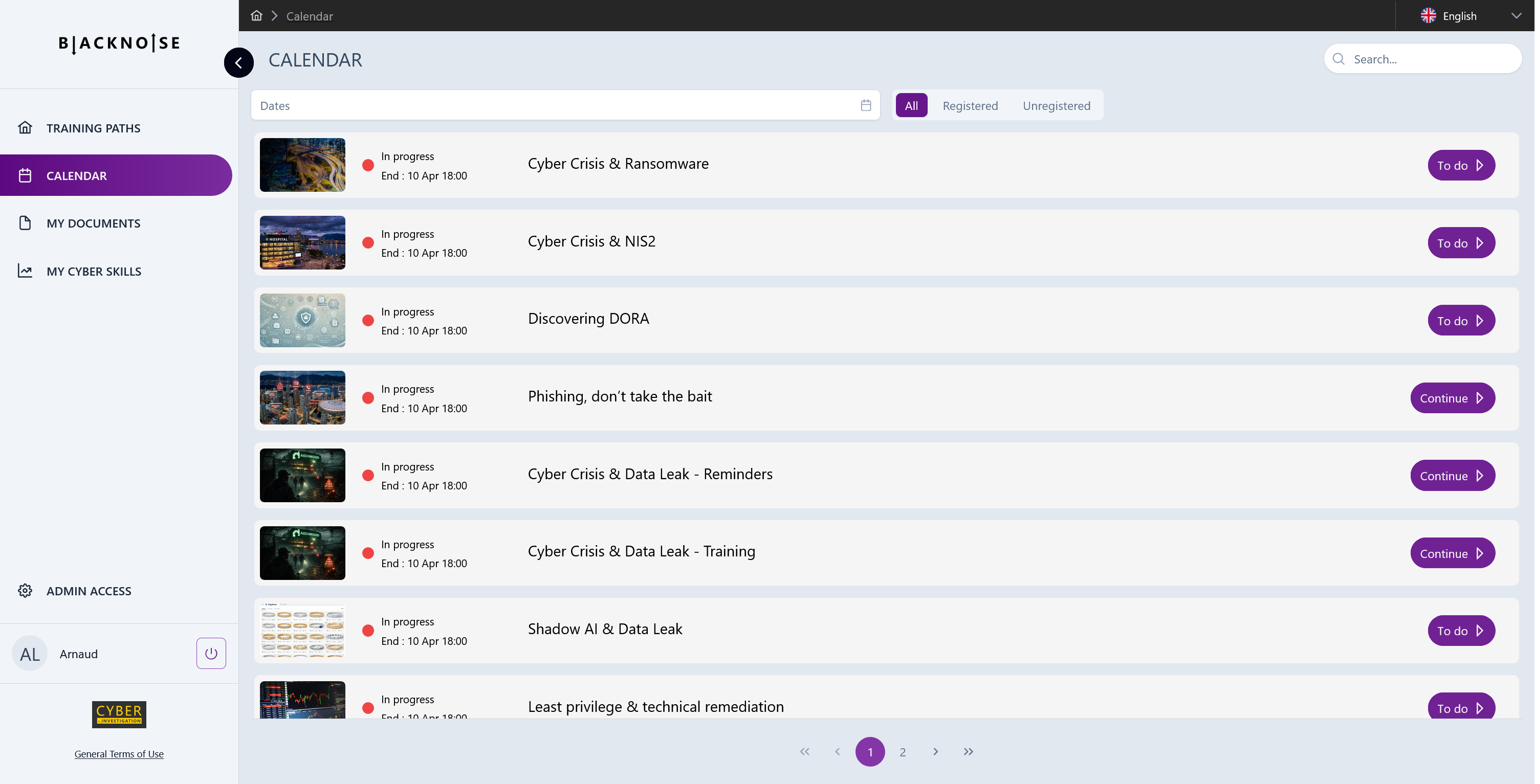
Task: Start Least privilege & technical remediation To do
Action: point(1461,706)
